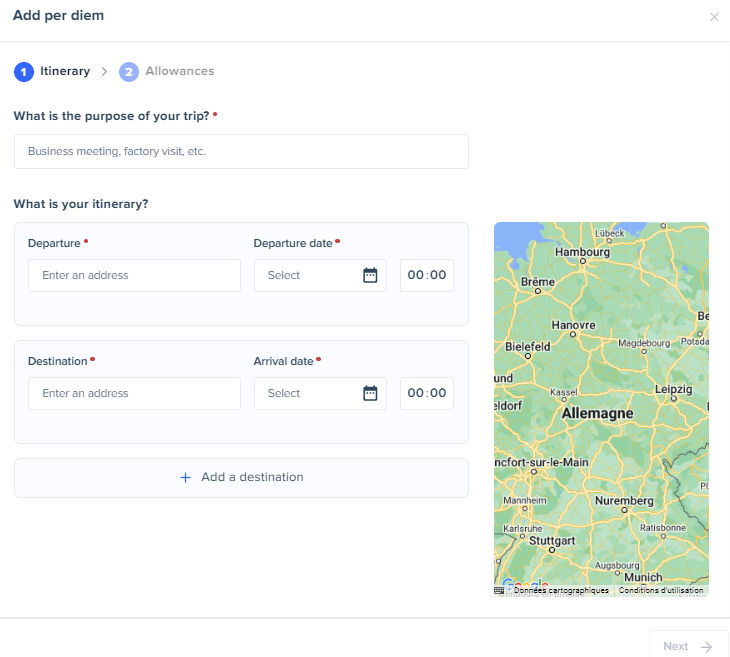Click the step 2 Allowances circle icon
The image size is (730, 657).
click(x=129, y=72)
